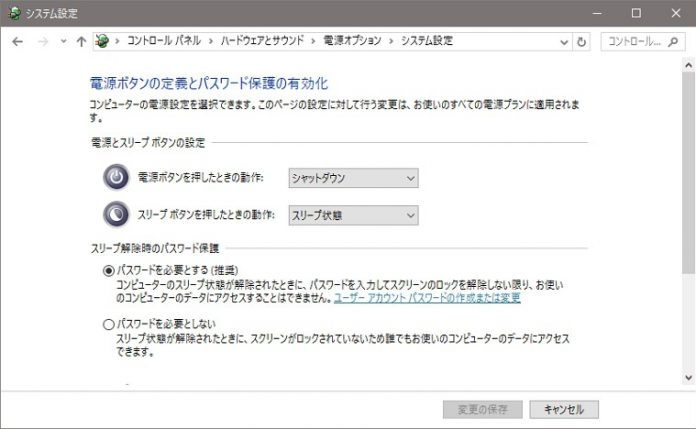
Task: Open 電源オプション breadcrumb
Action: point(352,41)
